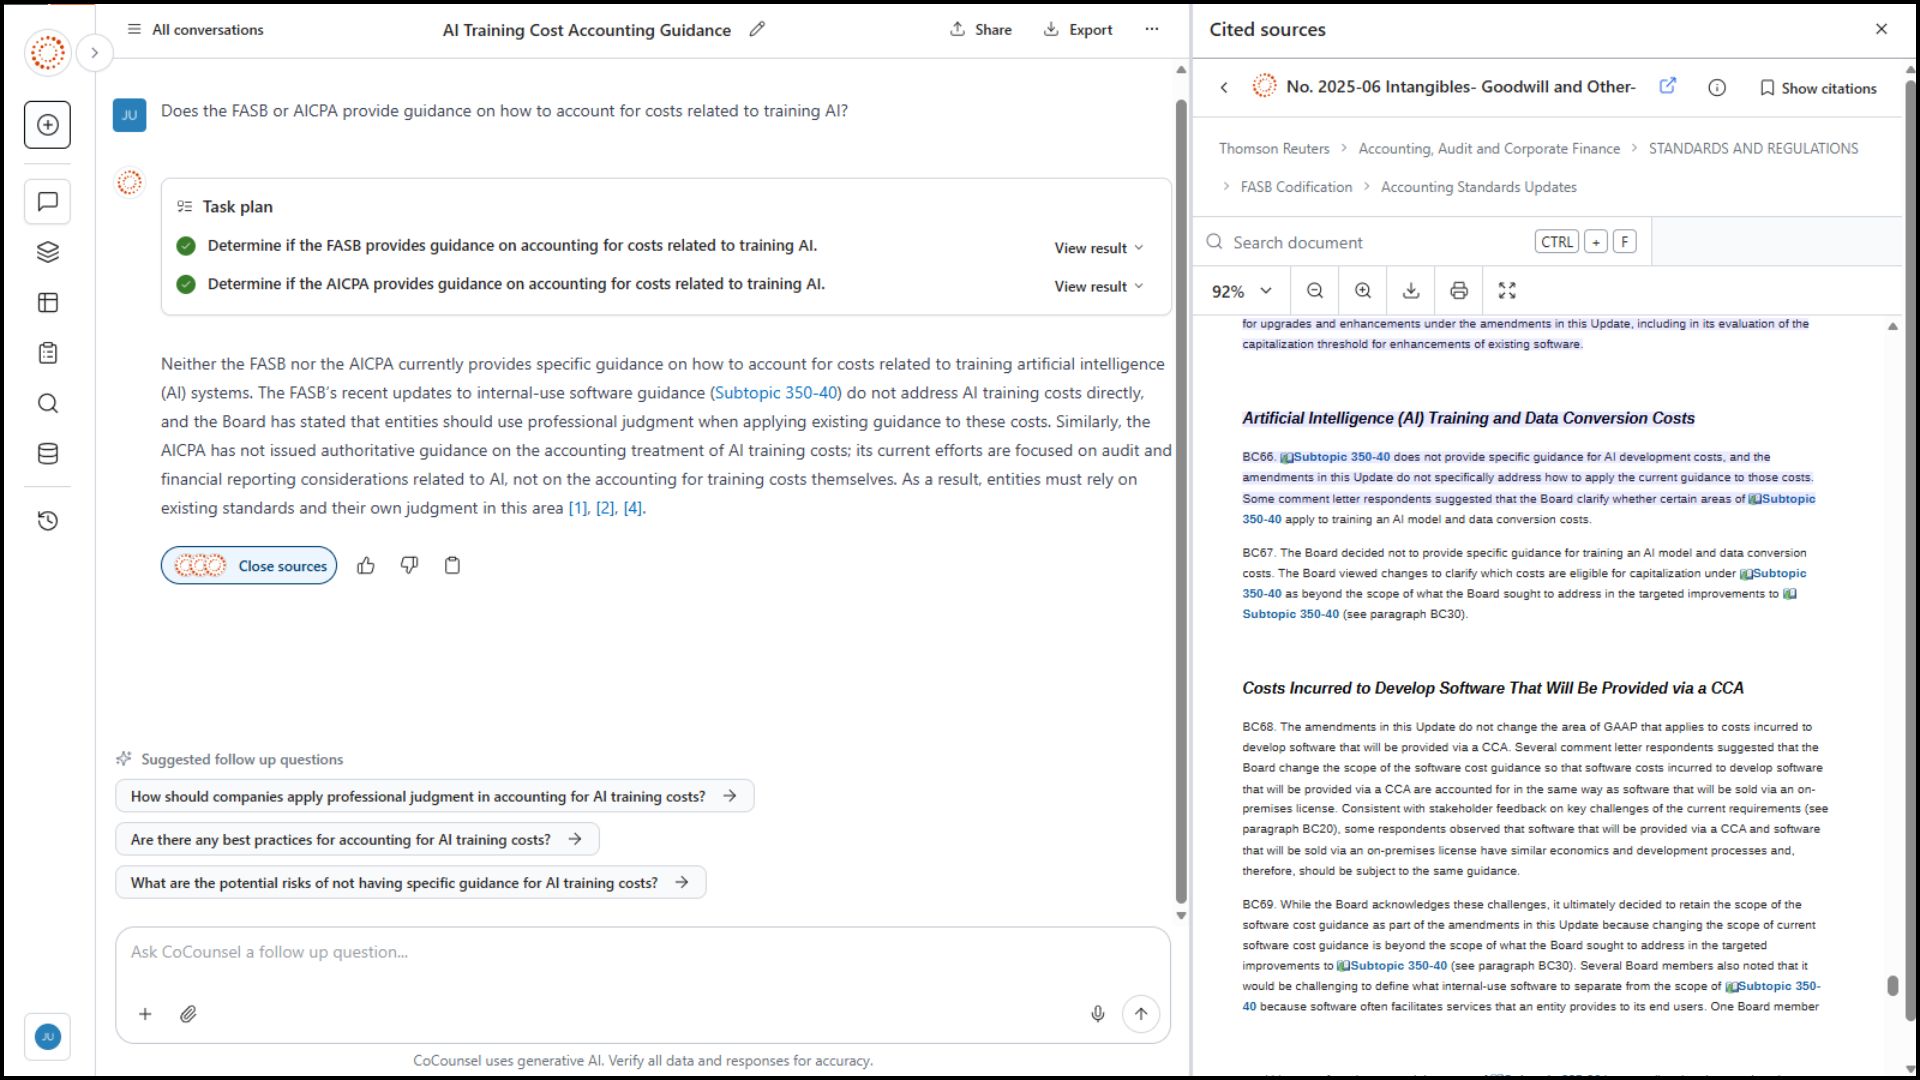Click the Search document field
This screenshot has height=1080, width=1920.
coord(1370,242)
